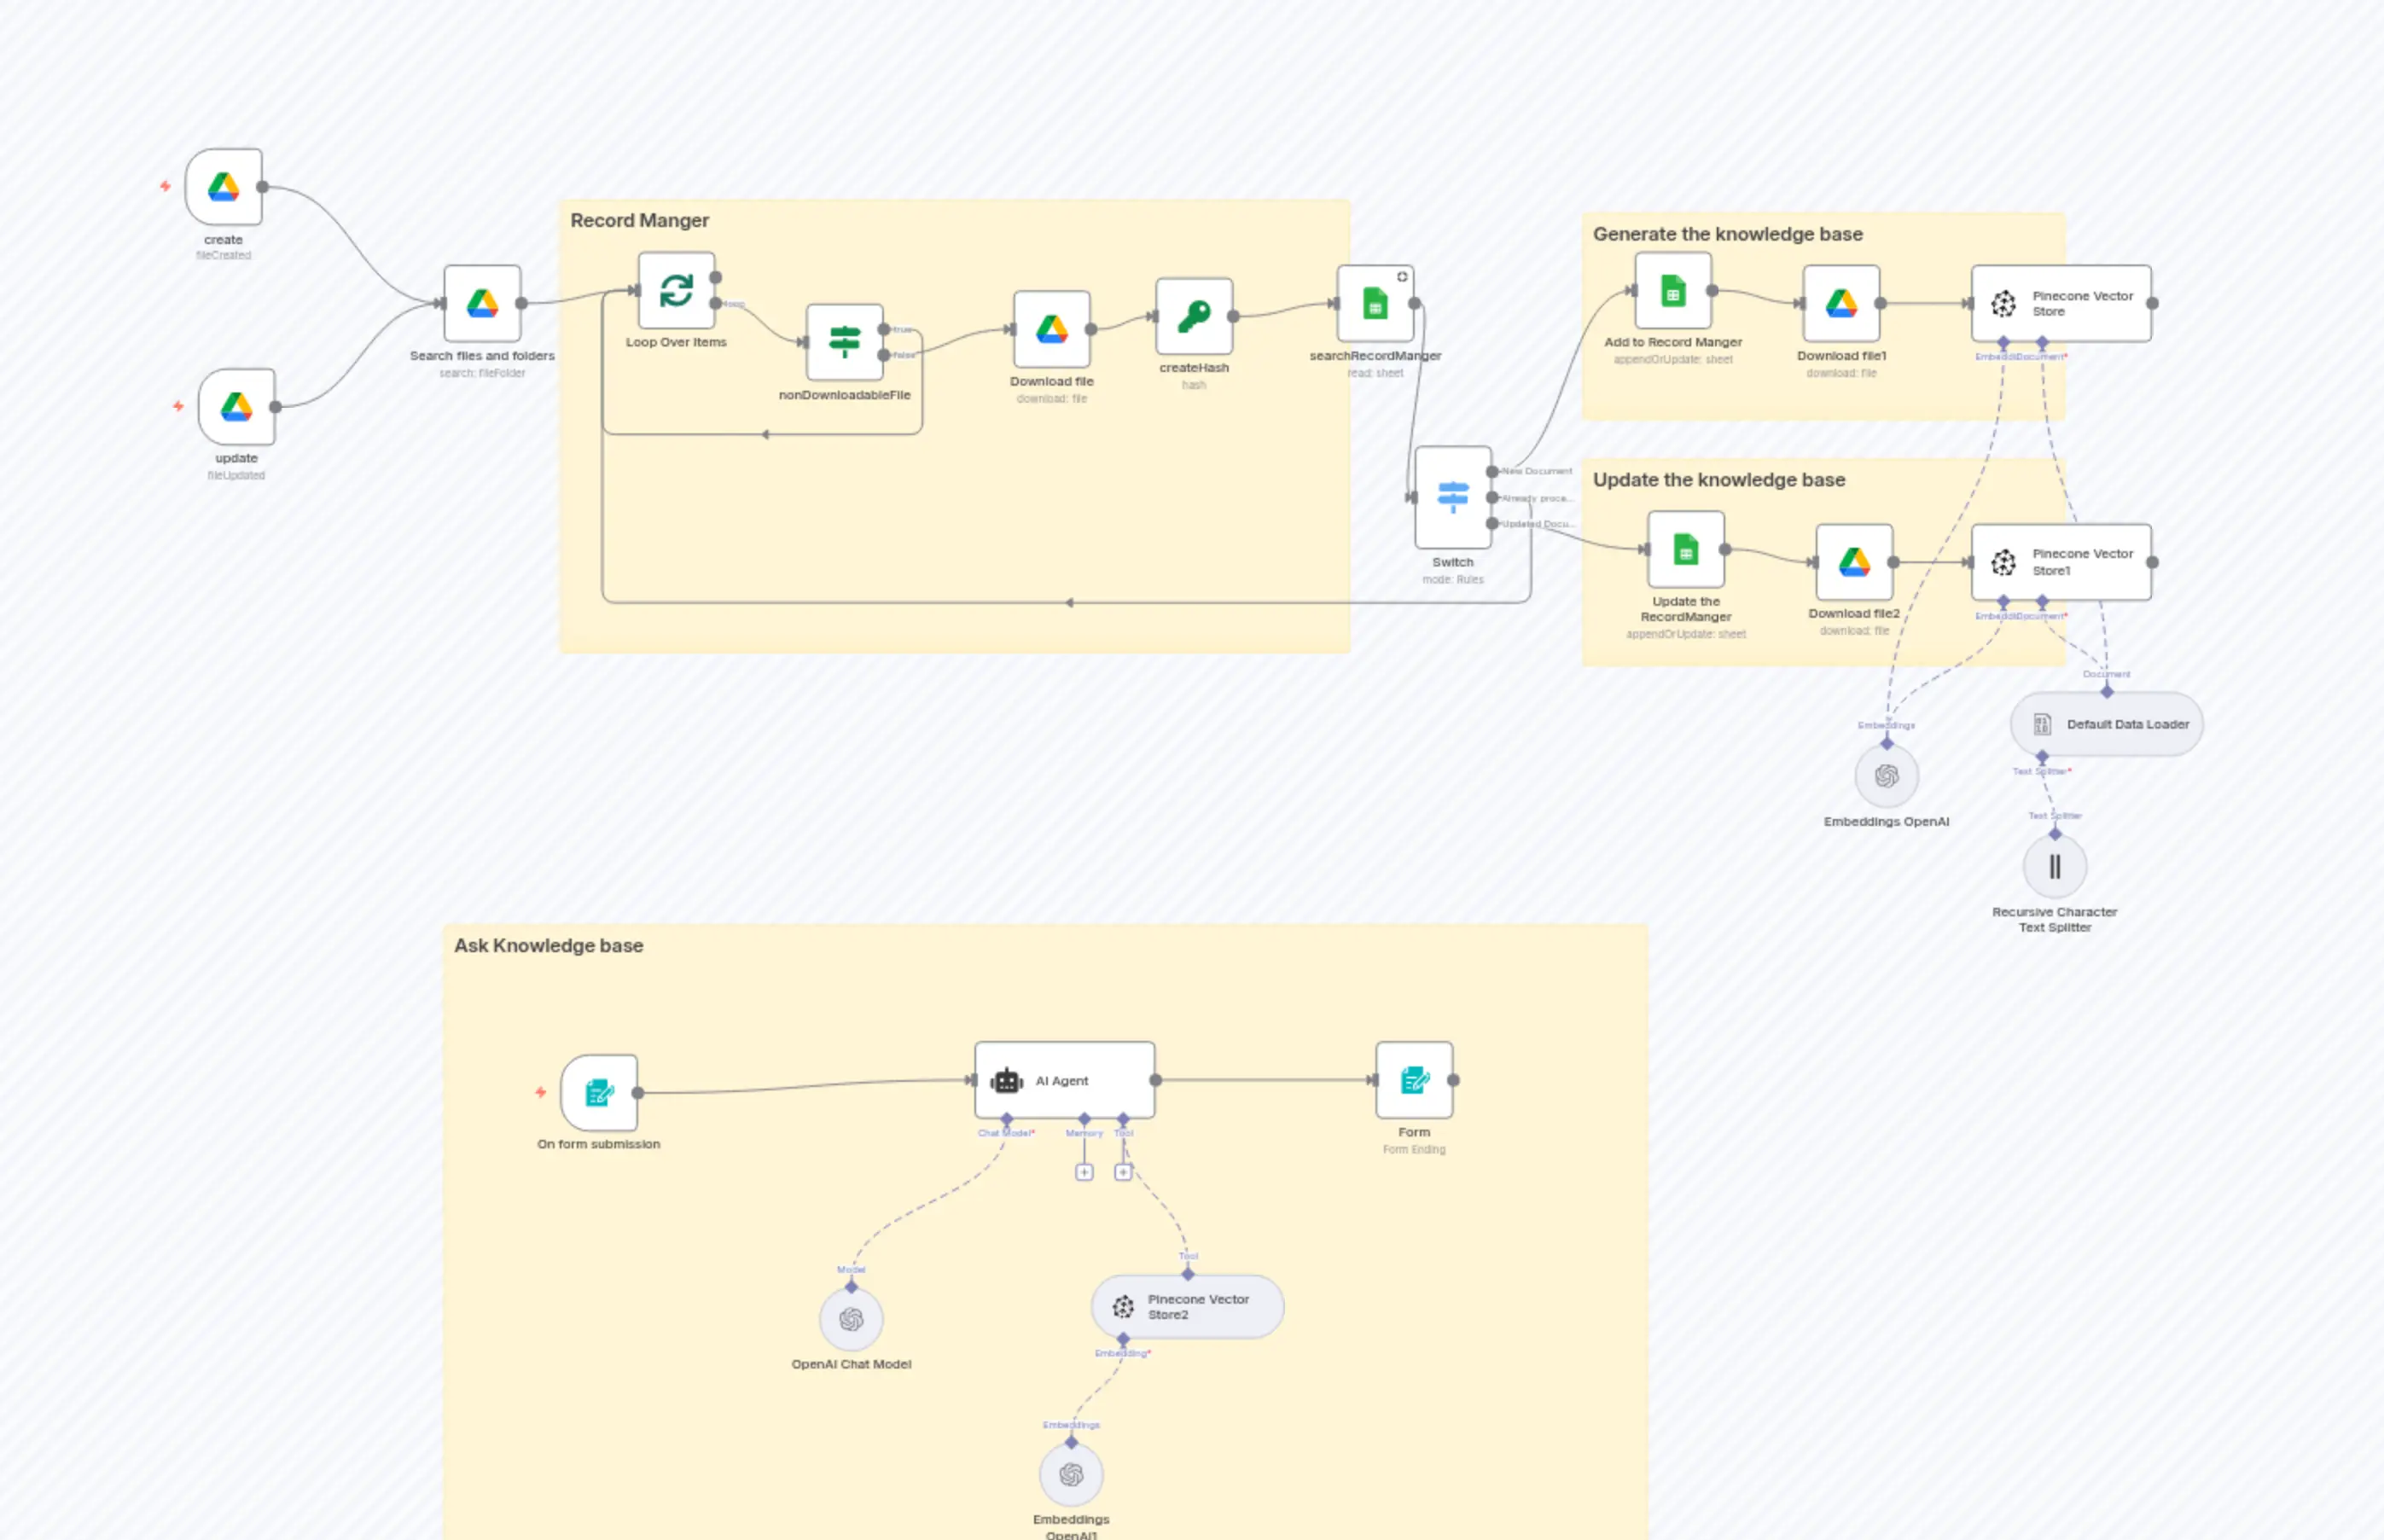Select the nonDownloadableFile filter node

[x=845, y=340]
